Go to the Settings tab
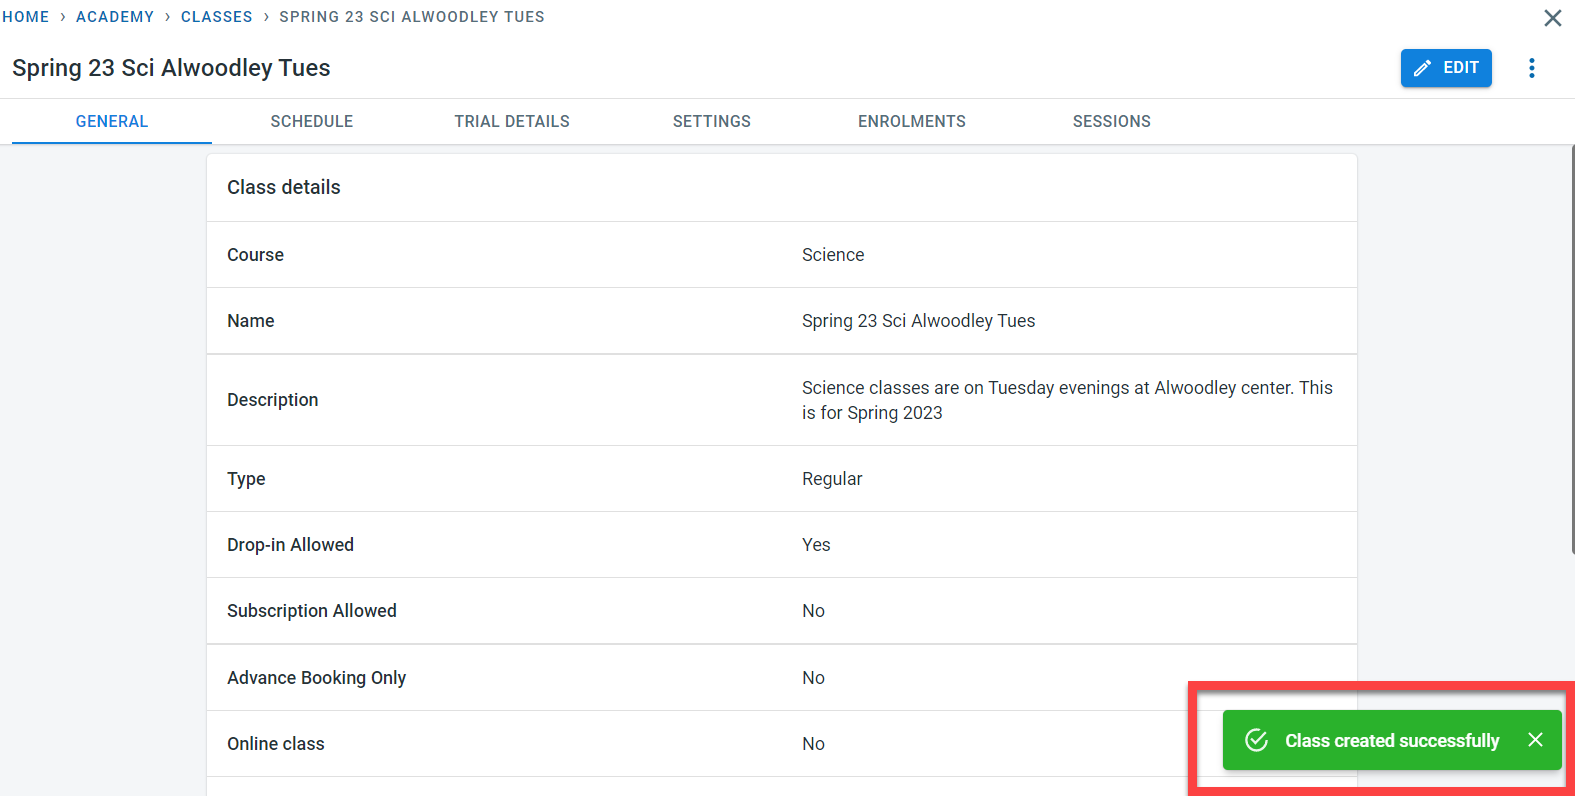This screenshot has width=1575, height=796. pyautogui.click(x=711, y=121)
